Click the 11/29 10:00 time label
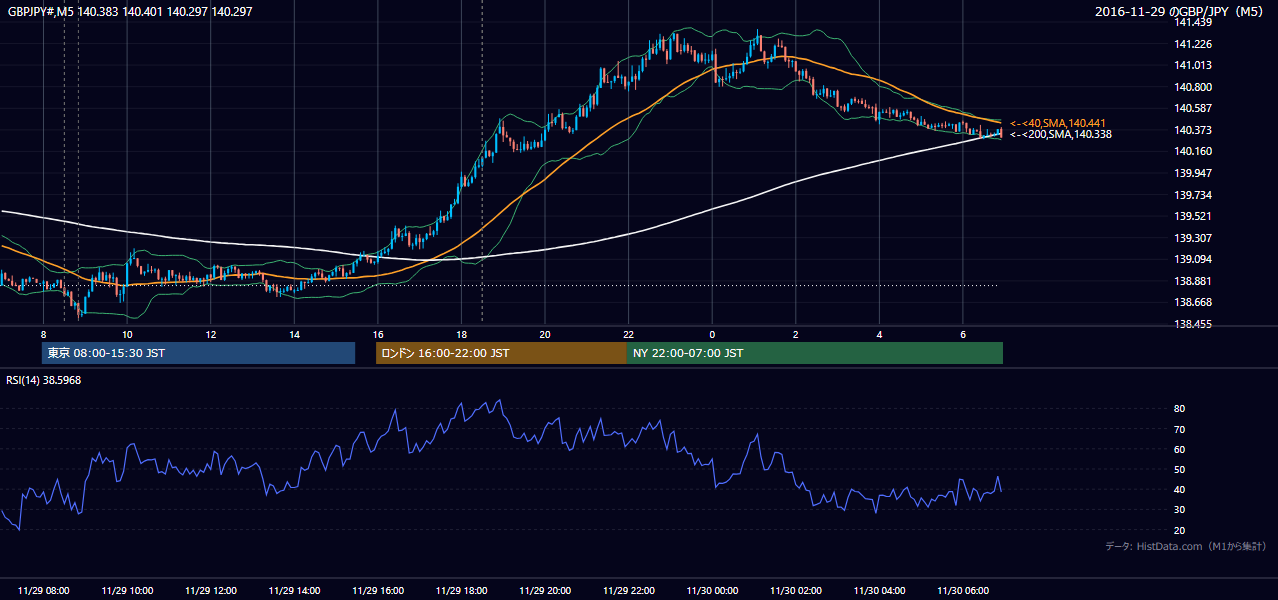Viewport: 1278px width, 600px height. (x=127, y=590)
